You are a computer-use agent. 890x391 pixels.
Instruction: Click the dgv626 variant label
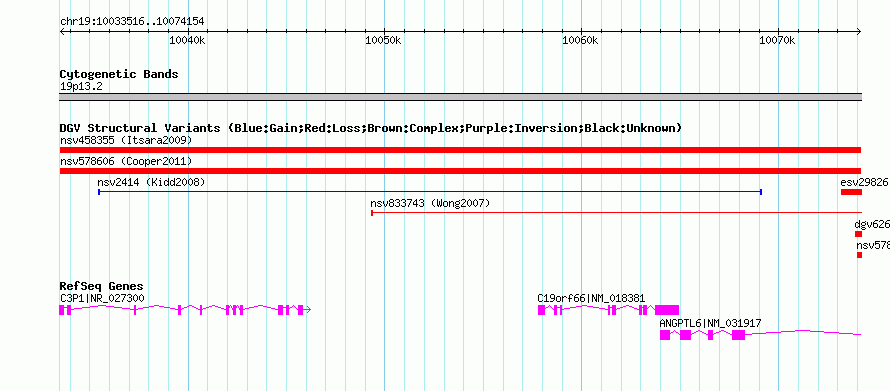click(872, 225)
